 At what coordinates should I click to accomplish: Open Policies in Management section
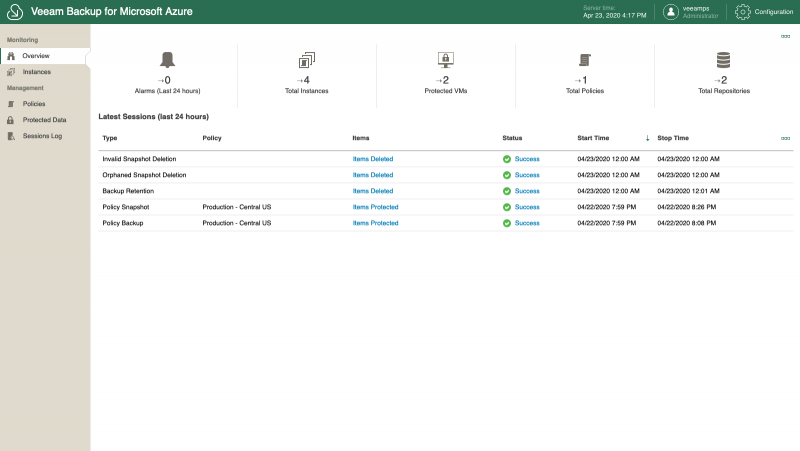point(34,104)
